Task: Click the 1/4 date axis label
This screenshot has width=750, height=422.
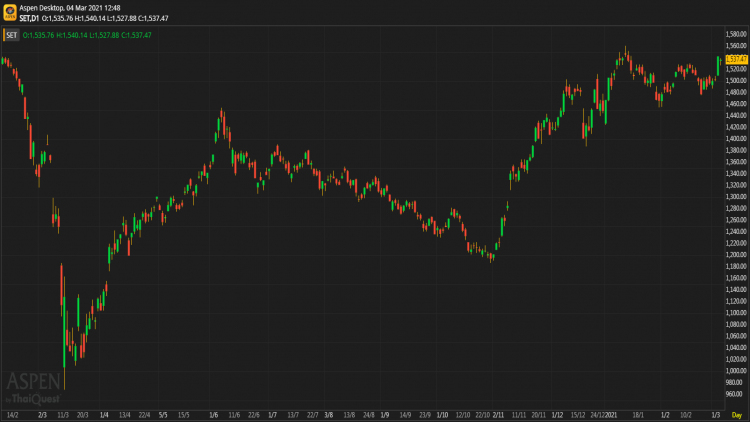Action: click(x=104, y=415)
